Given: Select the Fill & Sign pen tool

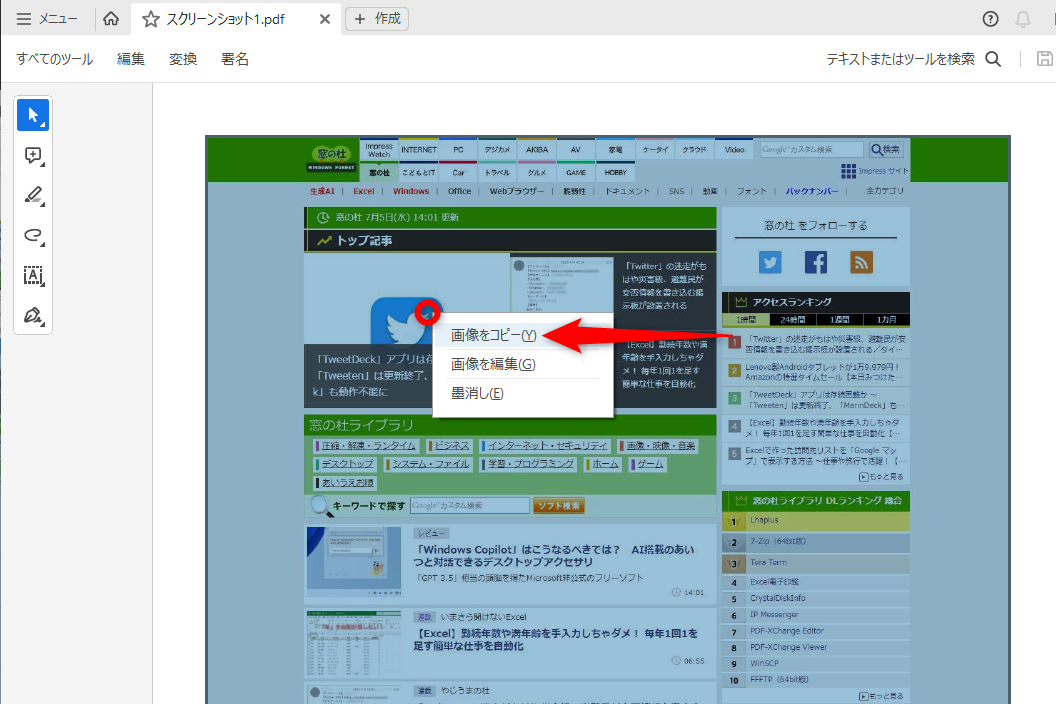Looking at the screenshot, I should (31, 316).
